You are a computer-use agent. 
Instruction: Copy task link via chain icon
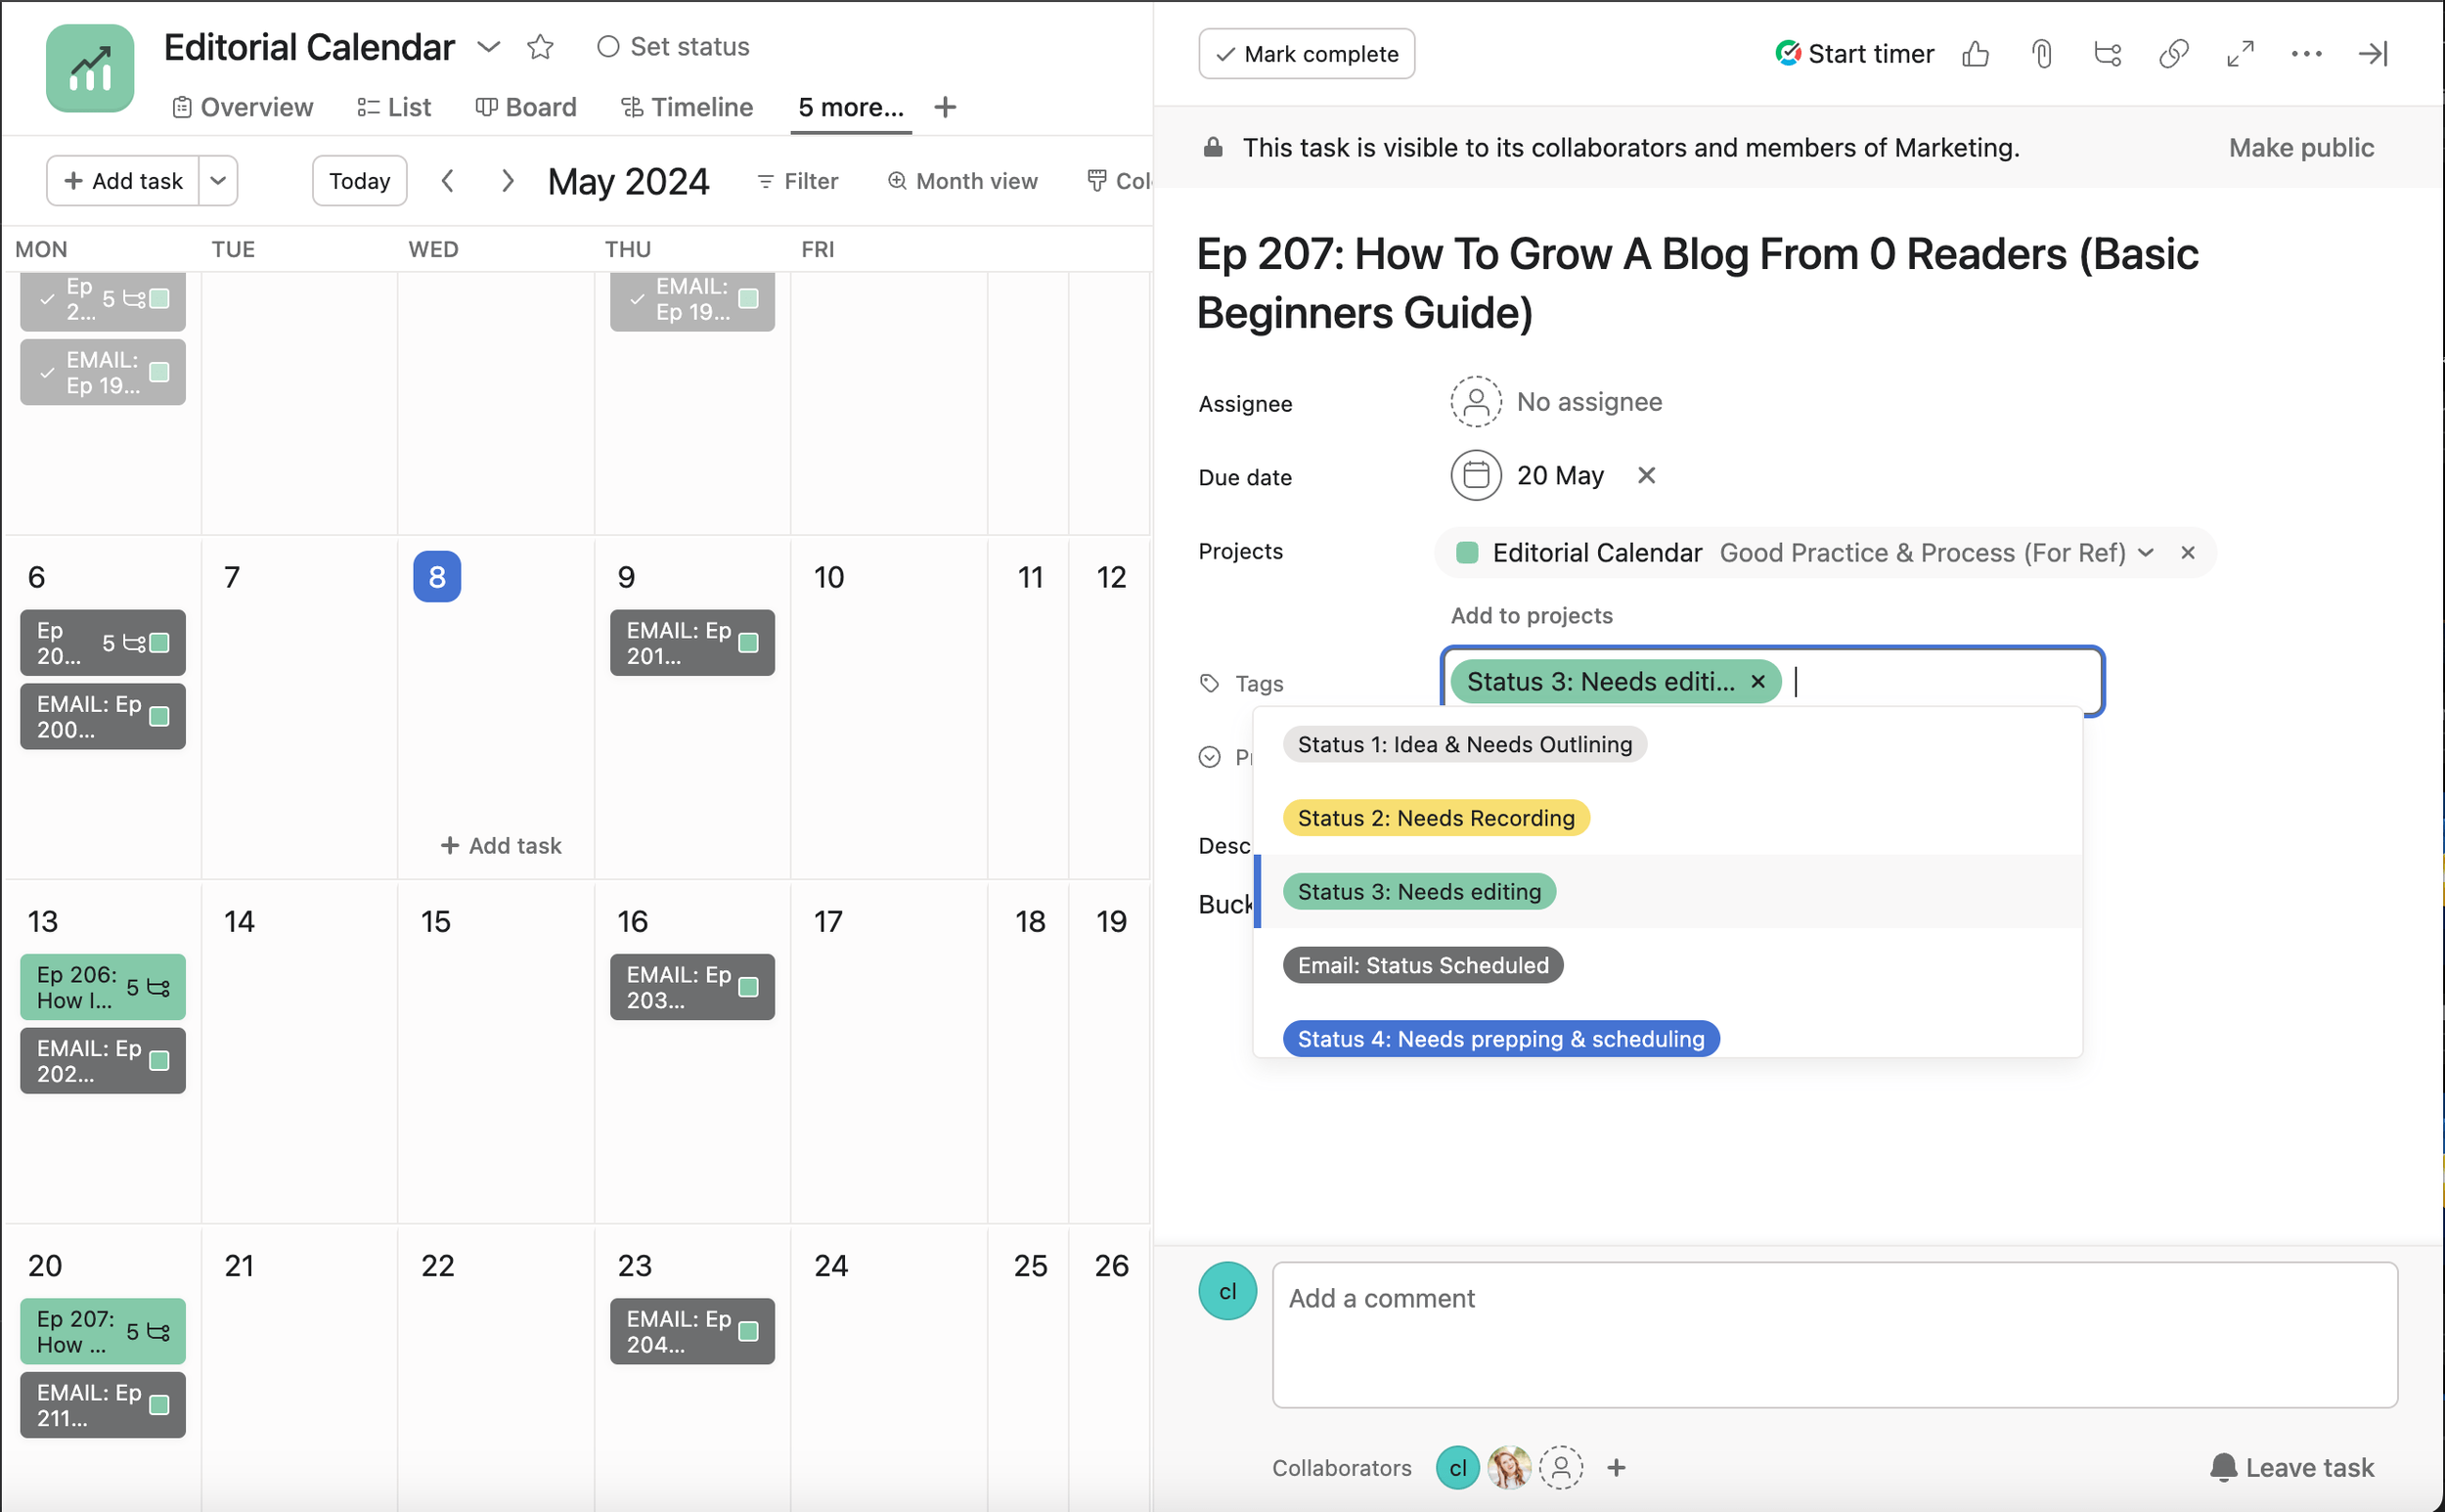(x=2173, y=54)
